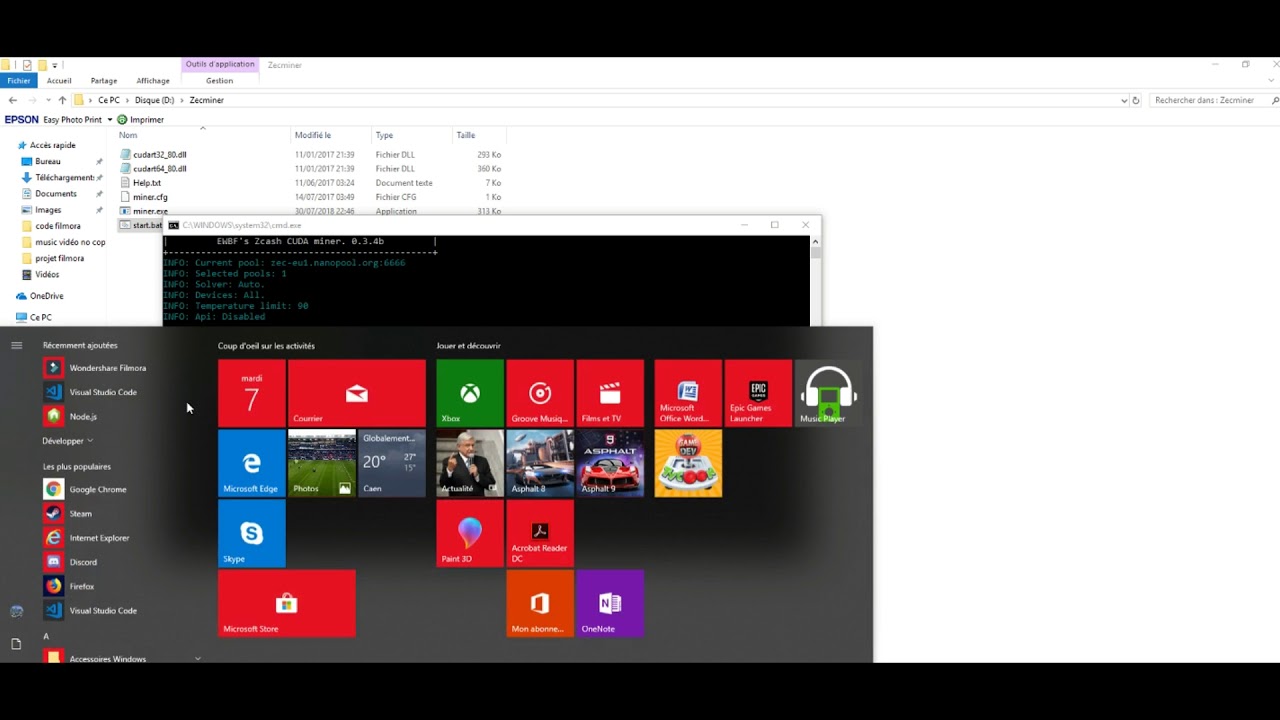
Task: Switch to the Affichage ribbon tab
Action: pos(153,81)
